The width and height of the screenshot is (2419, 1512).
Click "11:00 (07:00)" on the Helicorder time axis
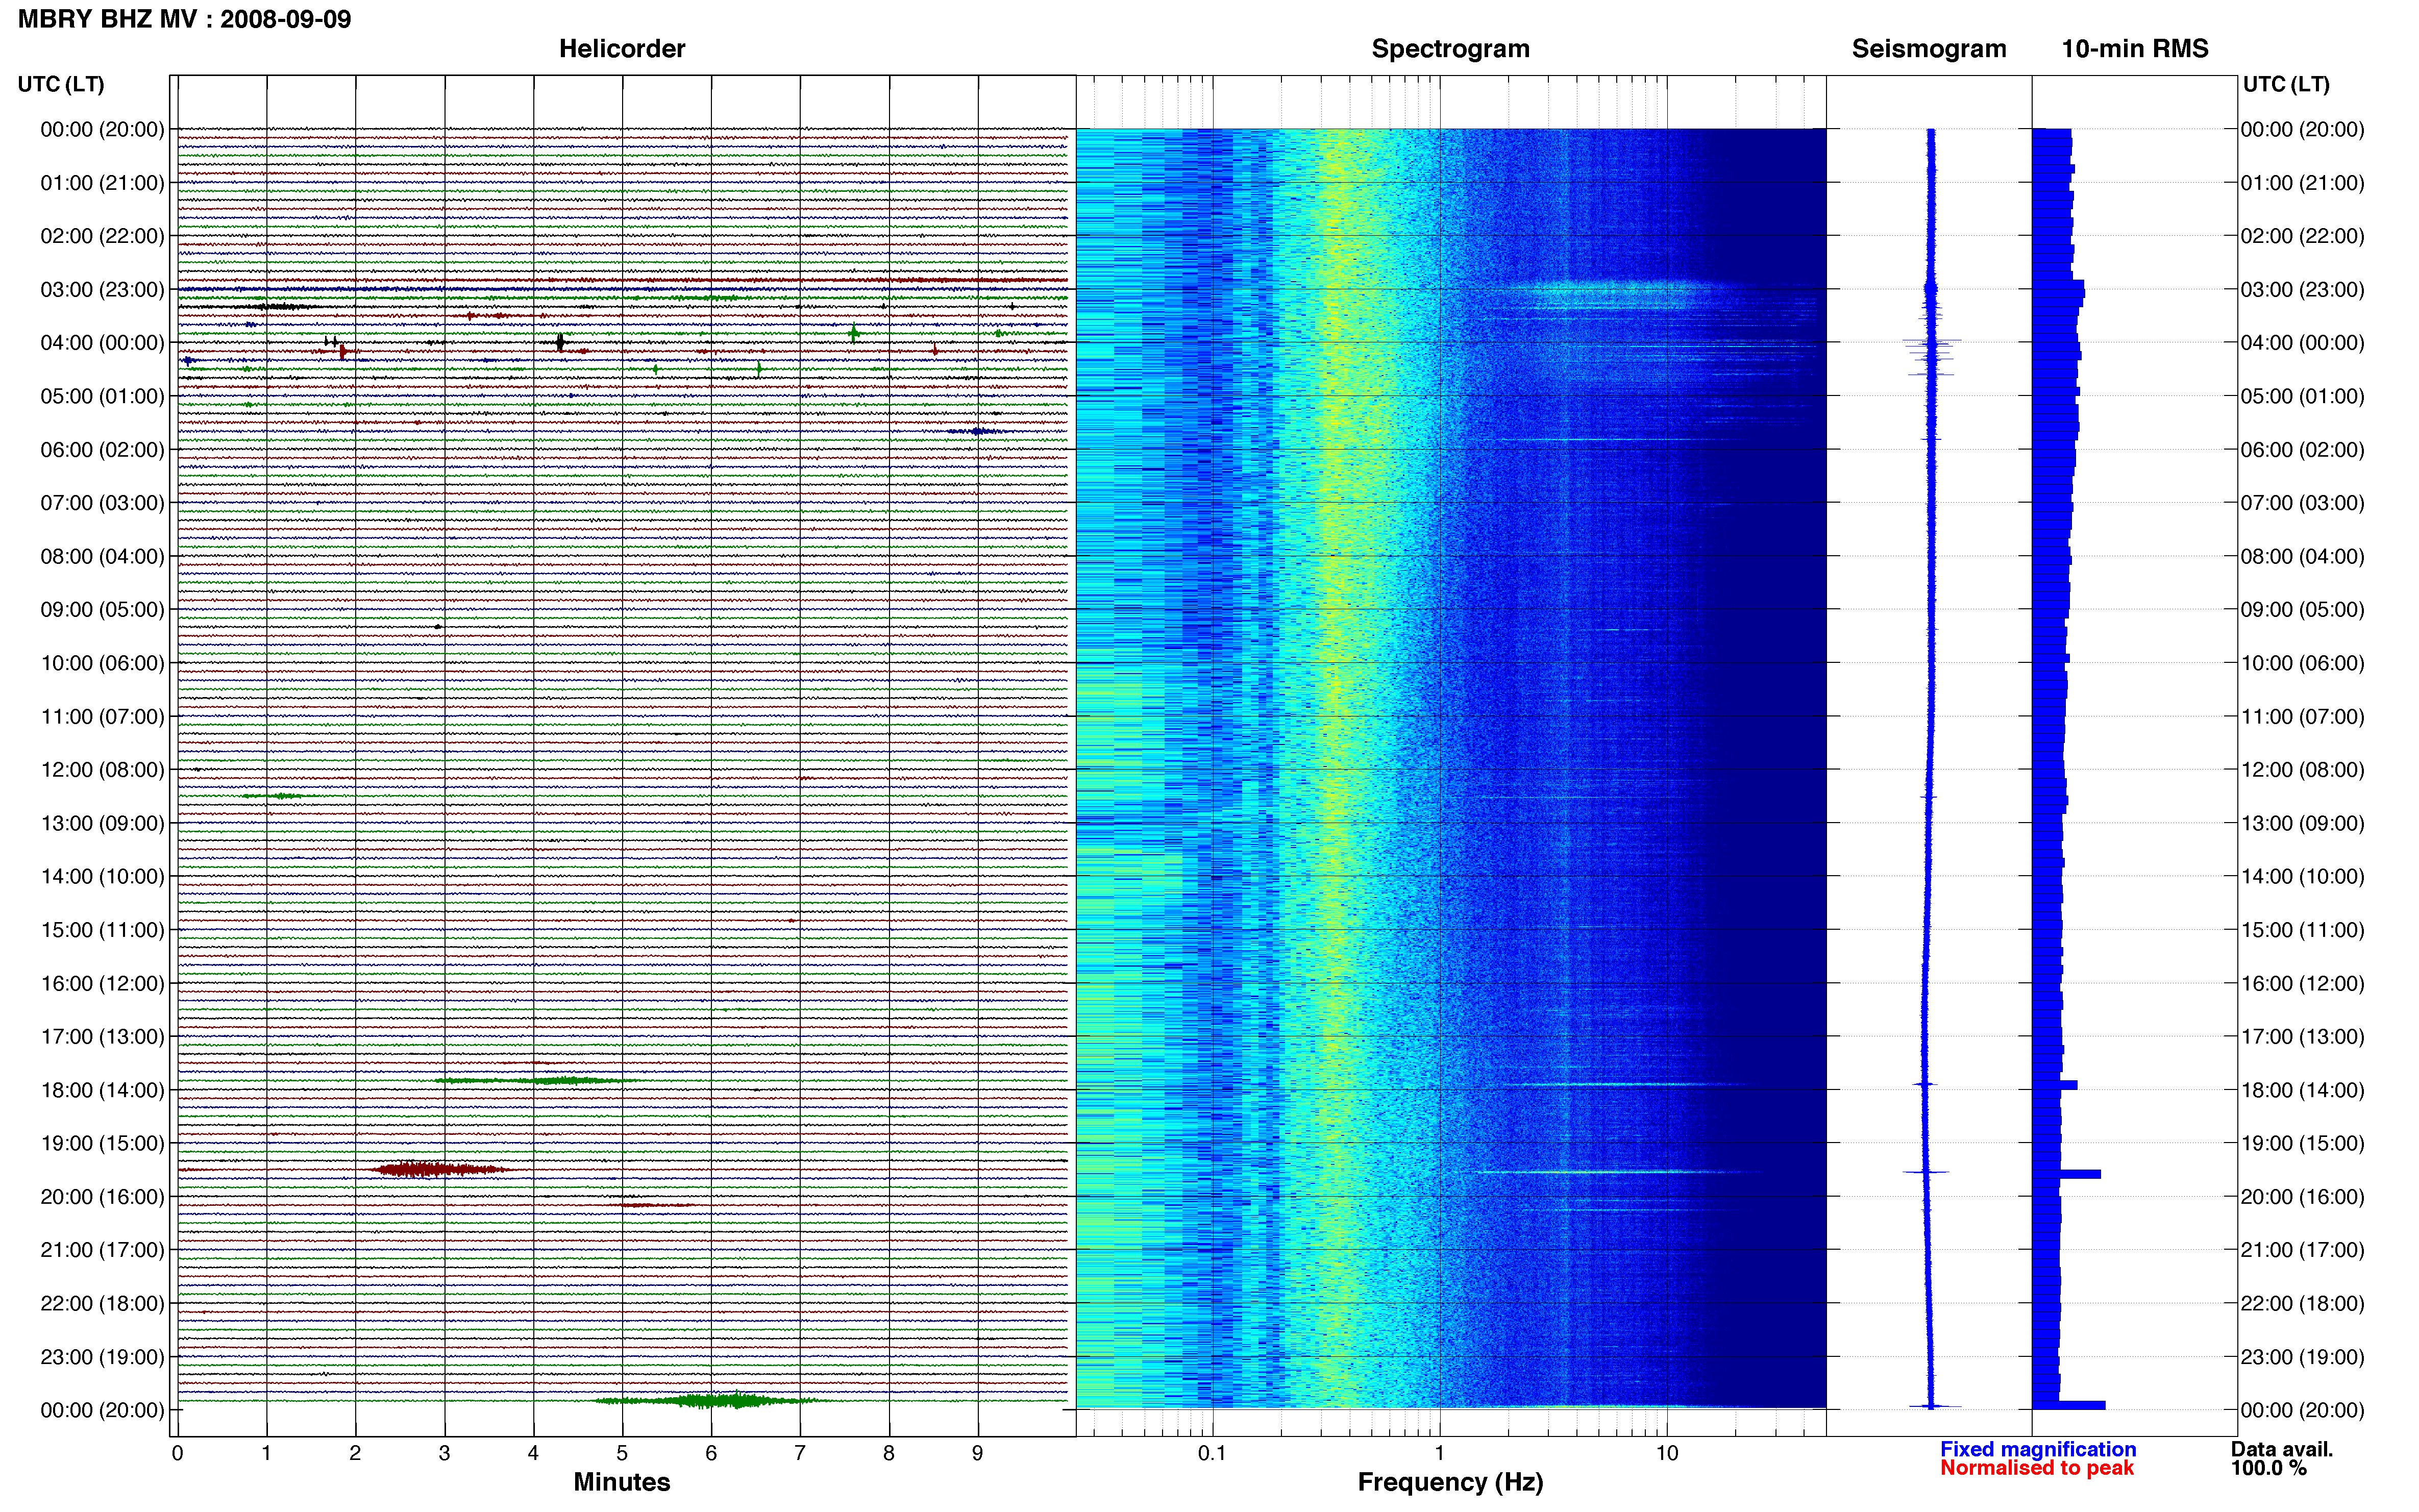tap(102, 716)
